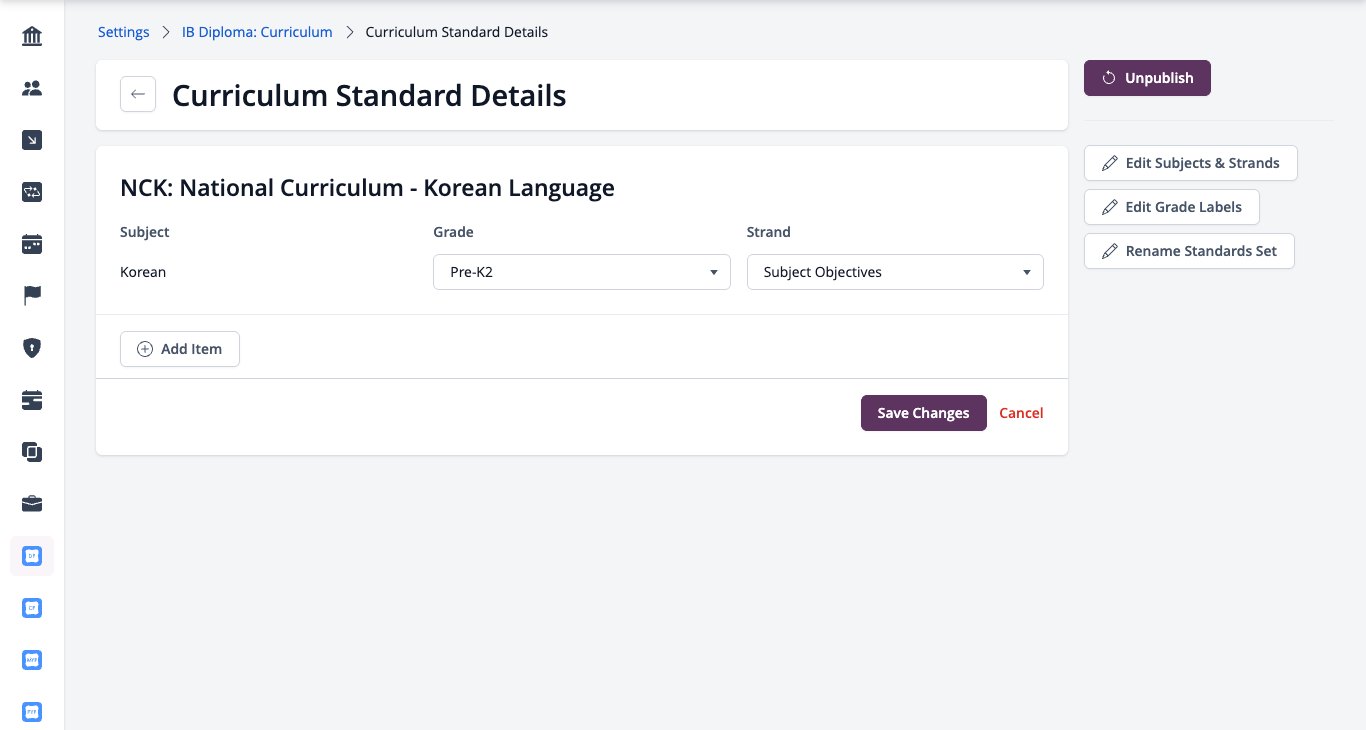Select the MYP programme icon

[32, 660]
